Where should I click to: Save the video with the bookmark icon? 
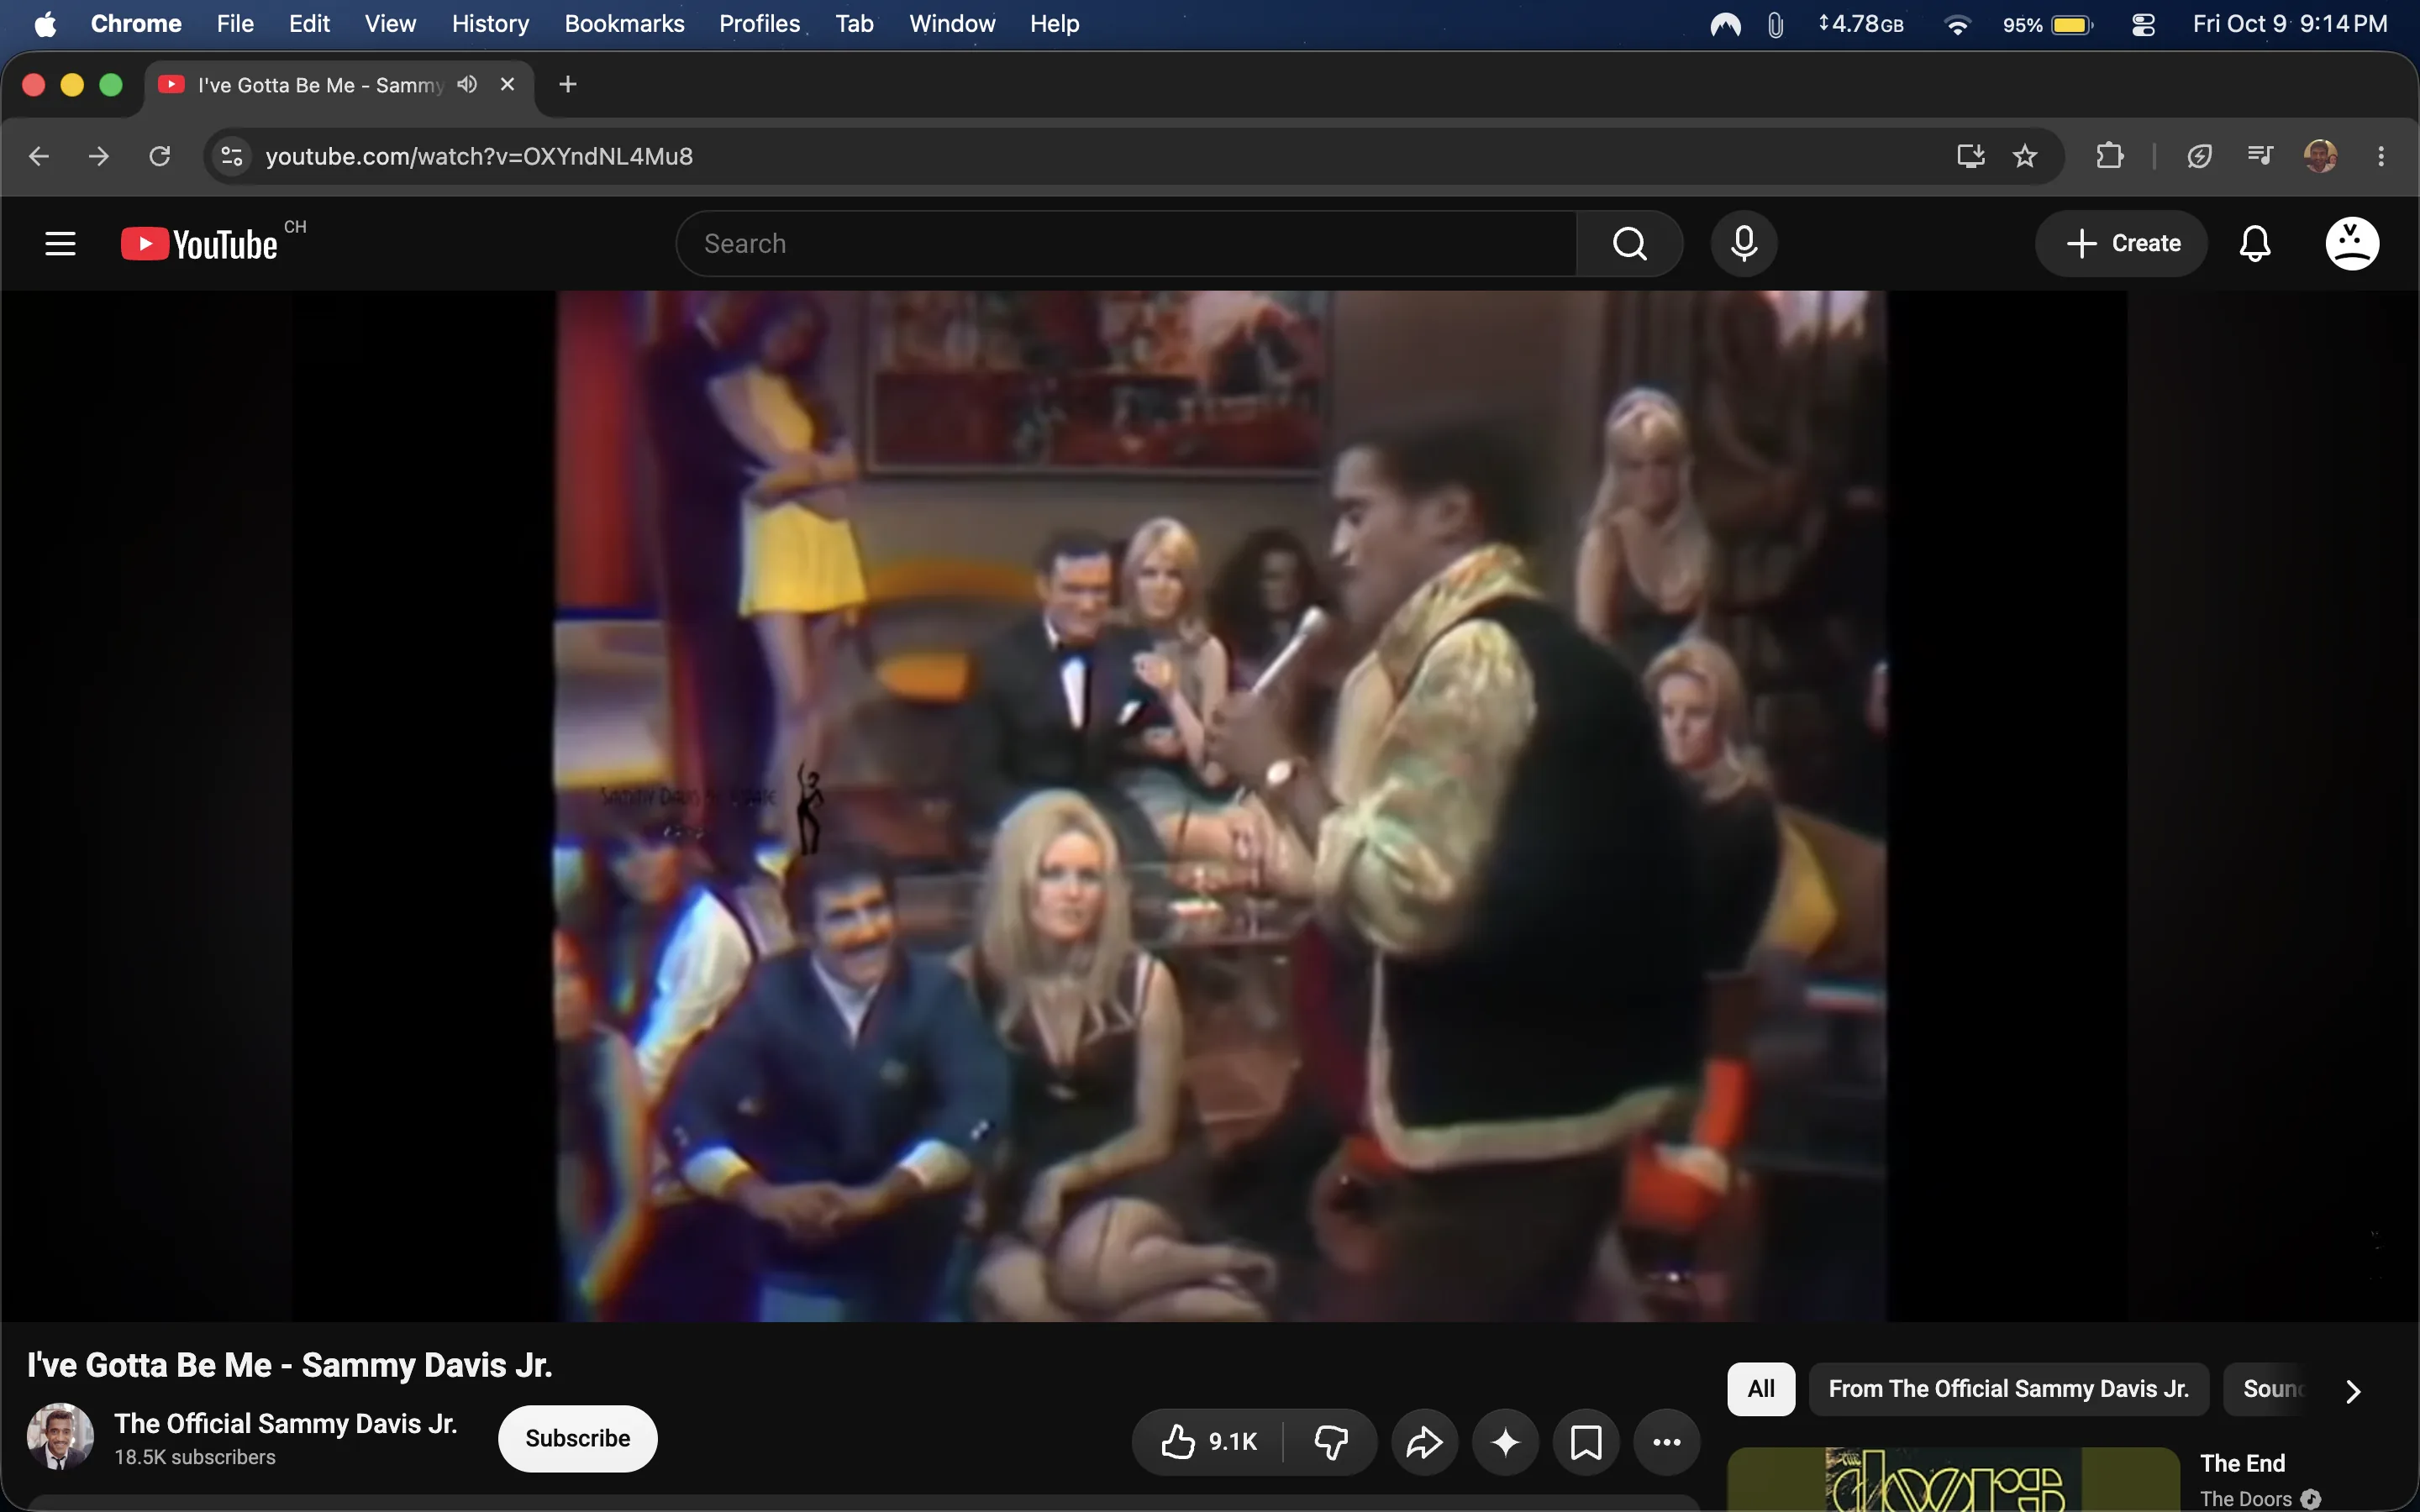click(1586, 1441)
